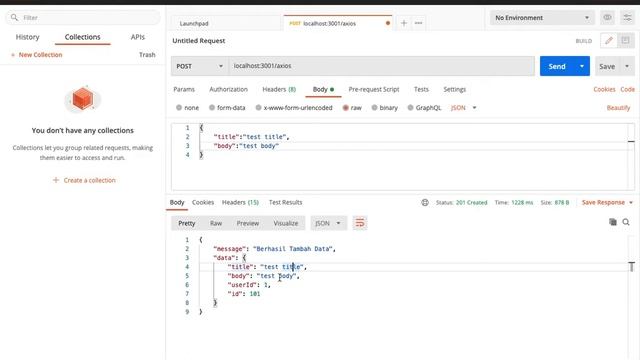The image size is (640, 360).
Task: Click the Beautify link
Action: point(618,108)
